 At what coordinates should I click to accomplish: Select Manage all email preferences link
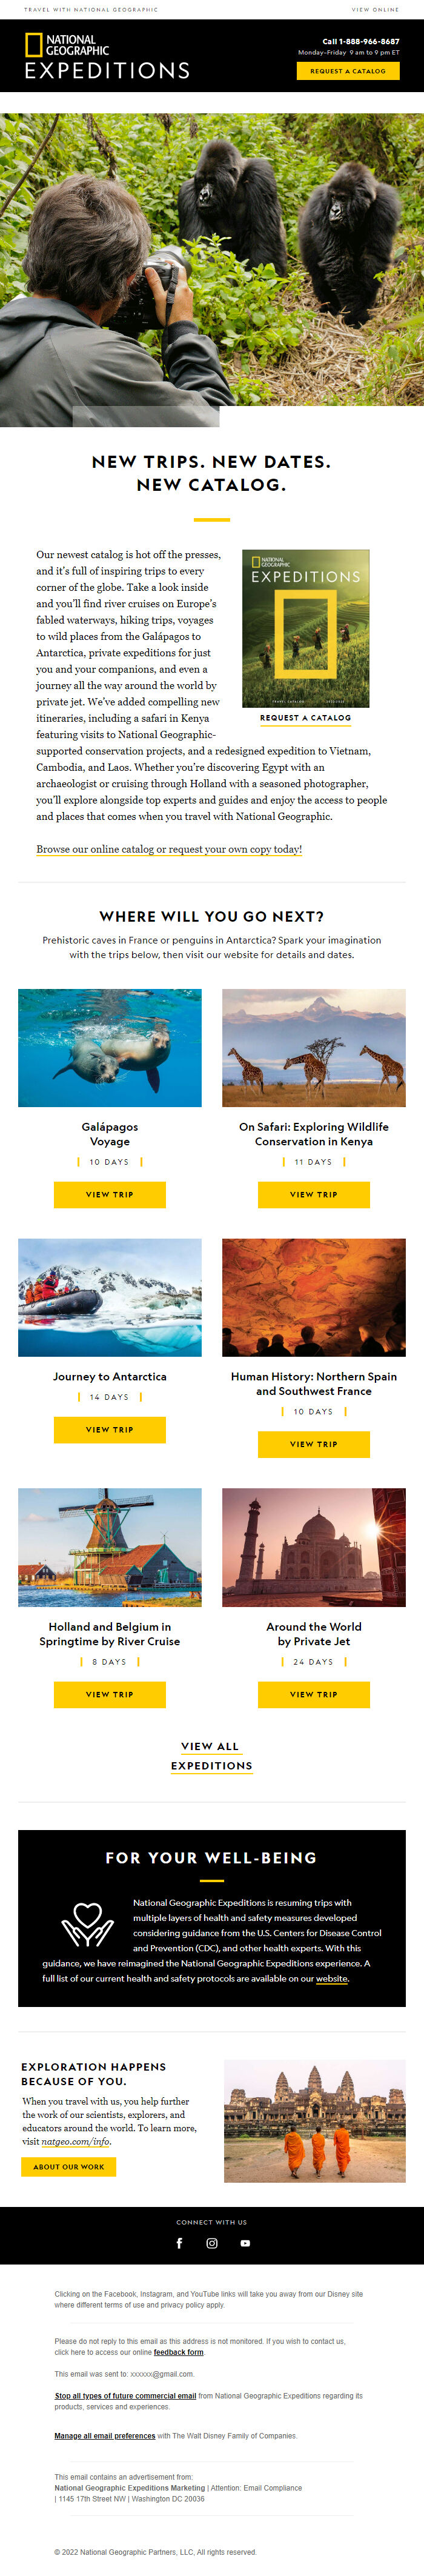click(105, 2436)
